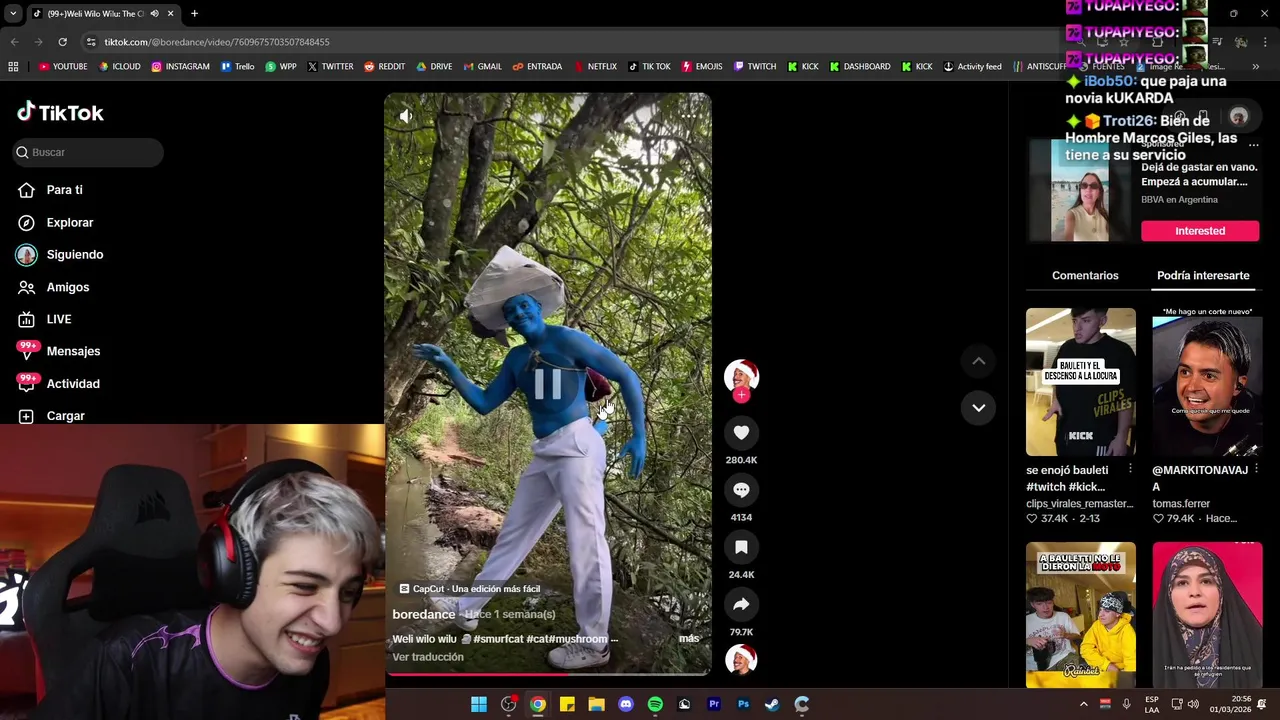Open INSTAGRAM bookmark
The width and height of the screenshot is (1280, 720).
(180, 67)
